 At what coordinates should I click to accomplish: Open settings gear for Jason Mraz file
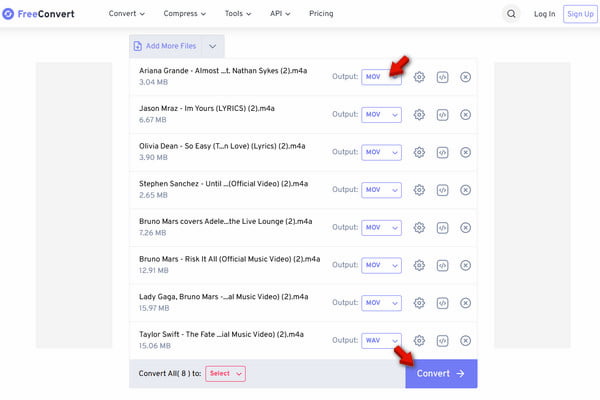pos(419,114)
